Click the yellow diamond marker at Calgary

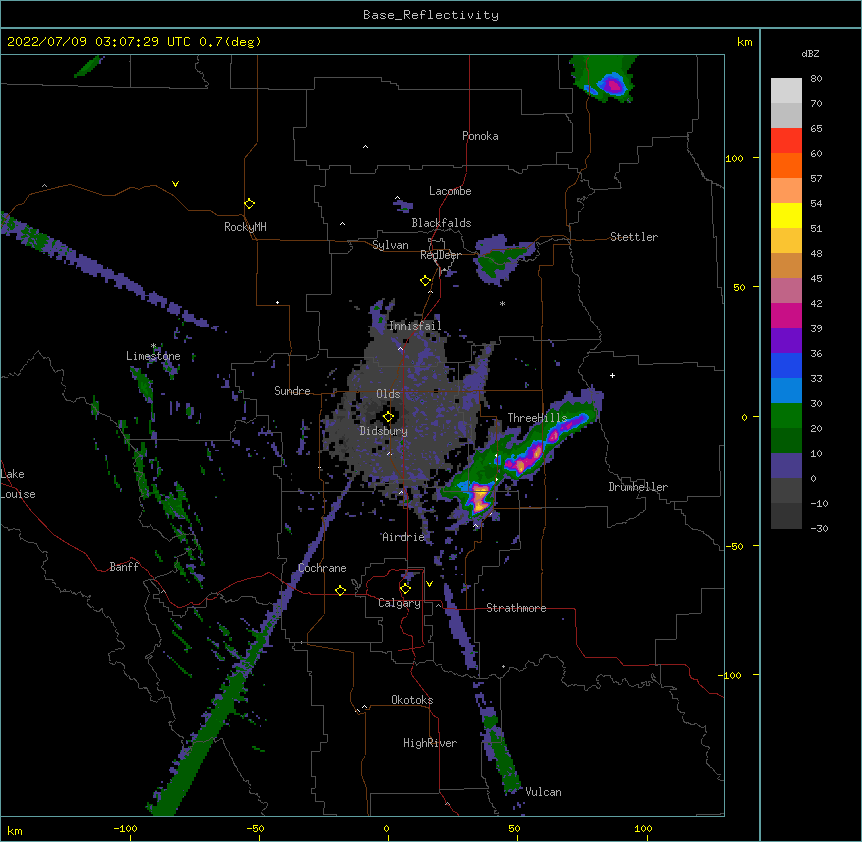tap(405, 589)
